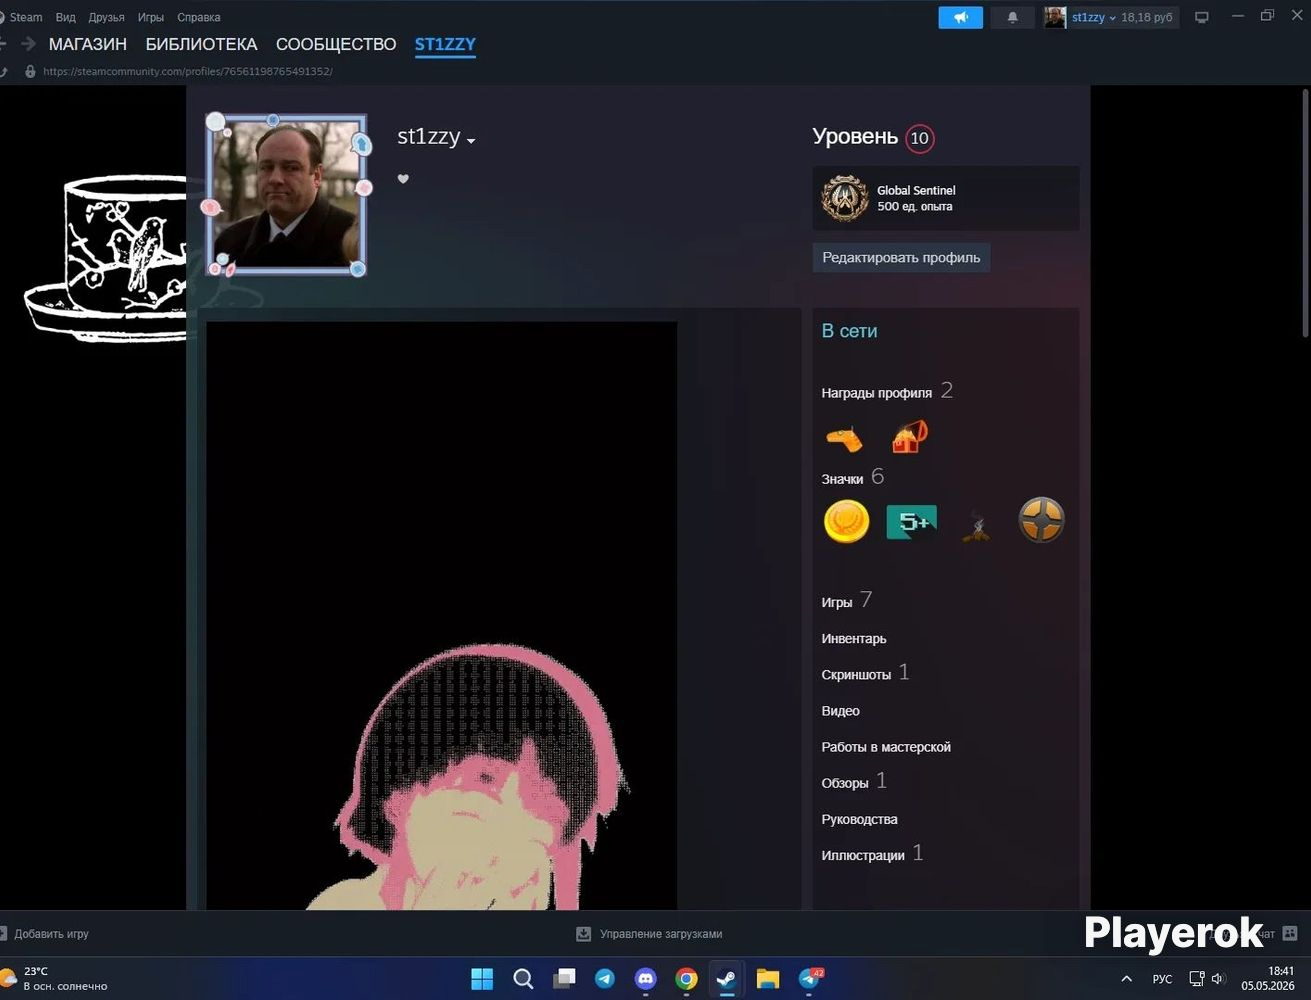Open the Иллюстрации link

(x=863, y=855)
